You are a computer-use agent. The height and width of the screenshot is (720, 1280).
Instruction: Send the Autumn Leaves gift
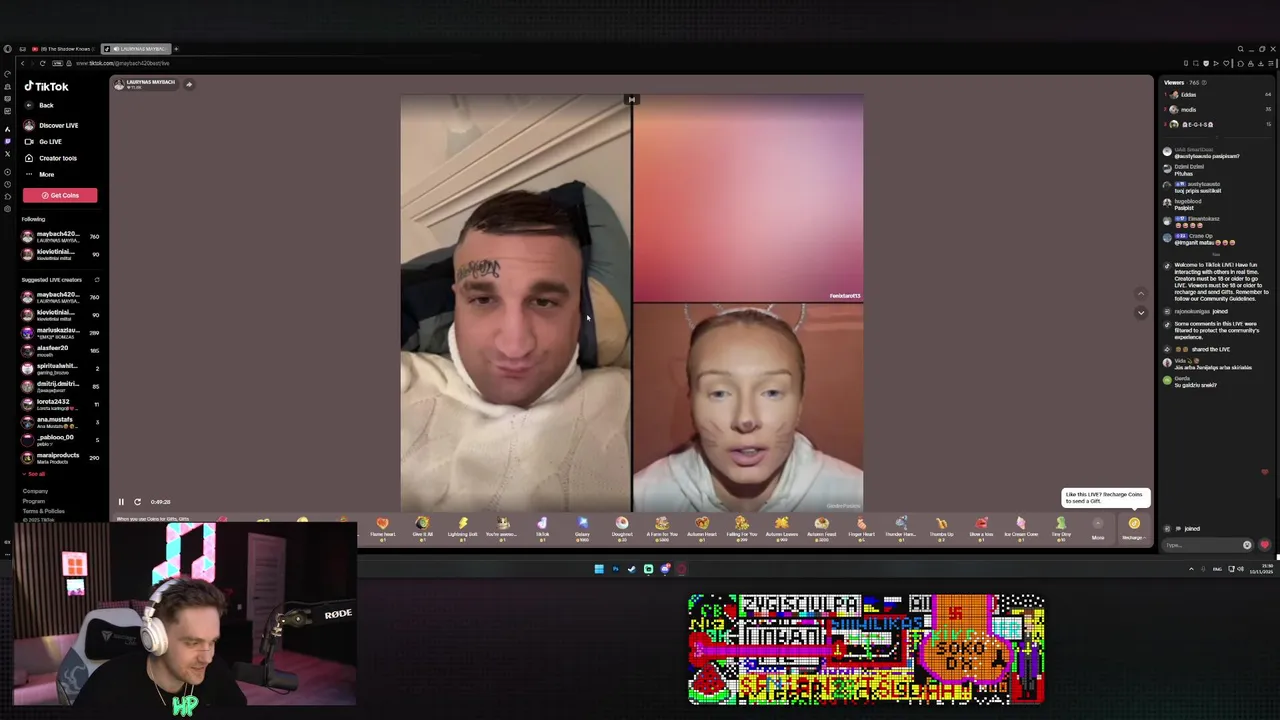pyautogui.click(x=782, y=527)
